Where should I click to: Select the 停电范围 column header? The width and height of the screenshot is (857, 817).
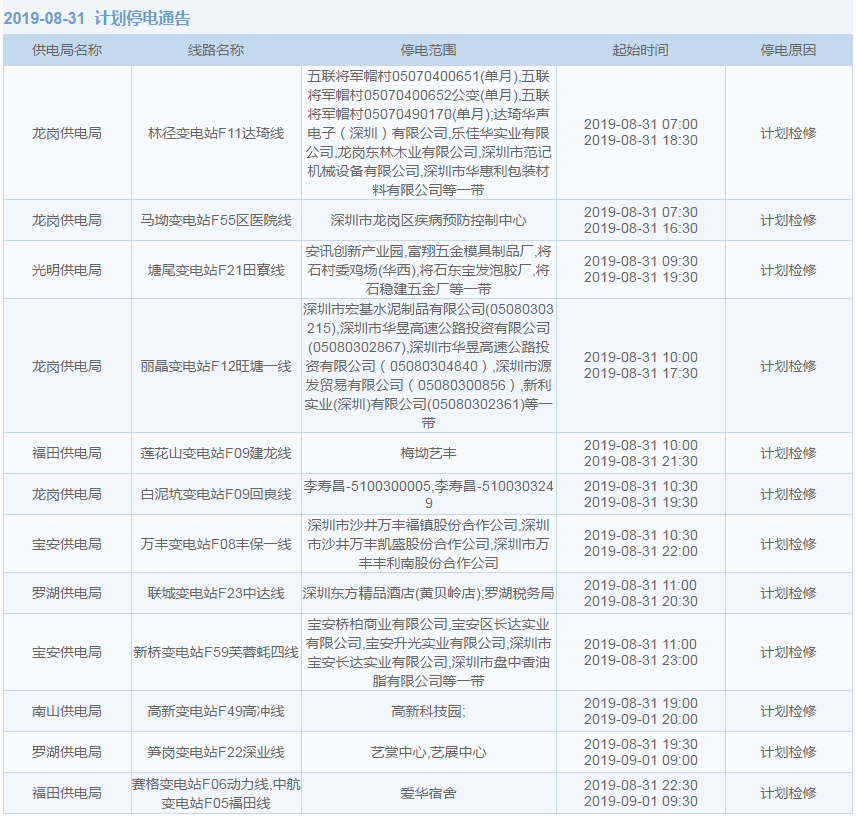pyautogui.click(x=428, y=50)
